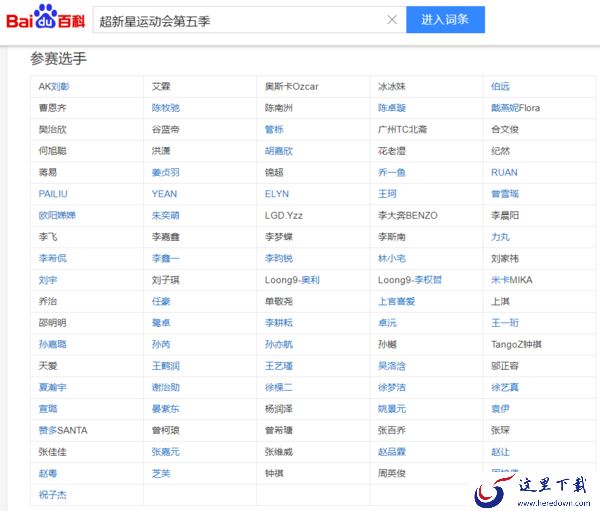Viewport: 600px width, 511px height.
Task: Clear the search box with the X icon
Action: pos(392,20)
